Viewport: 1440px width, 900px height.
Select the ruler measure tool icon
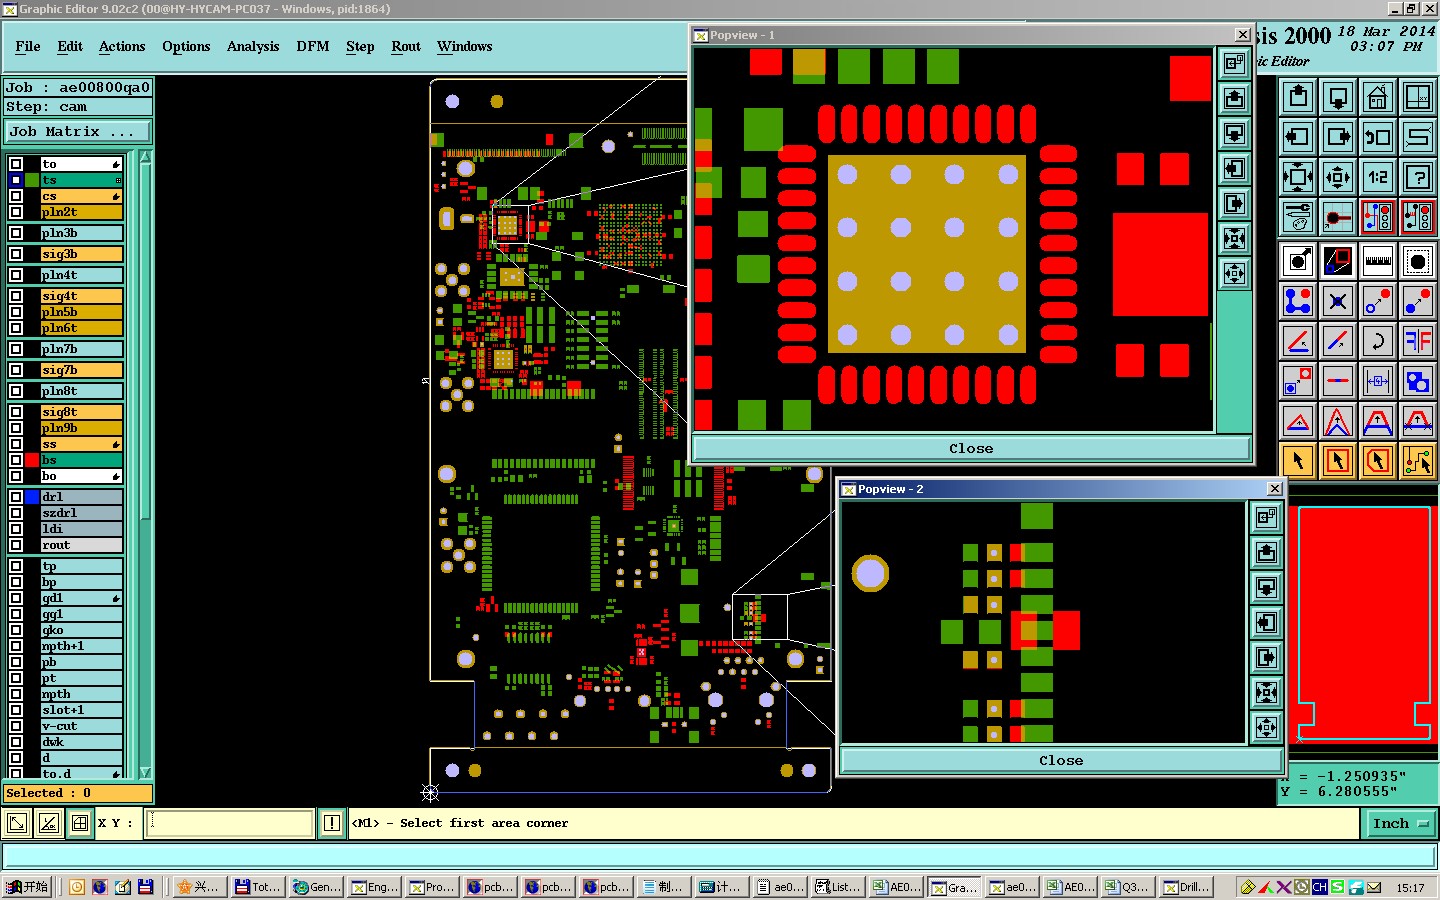pos(1378,261)
